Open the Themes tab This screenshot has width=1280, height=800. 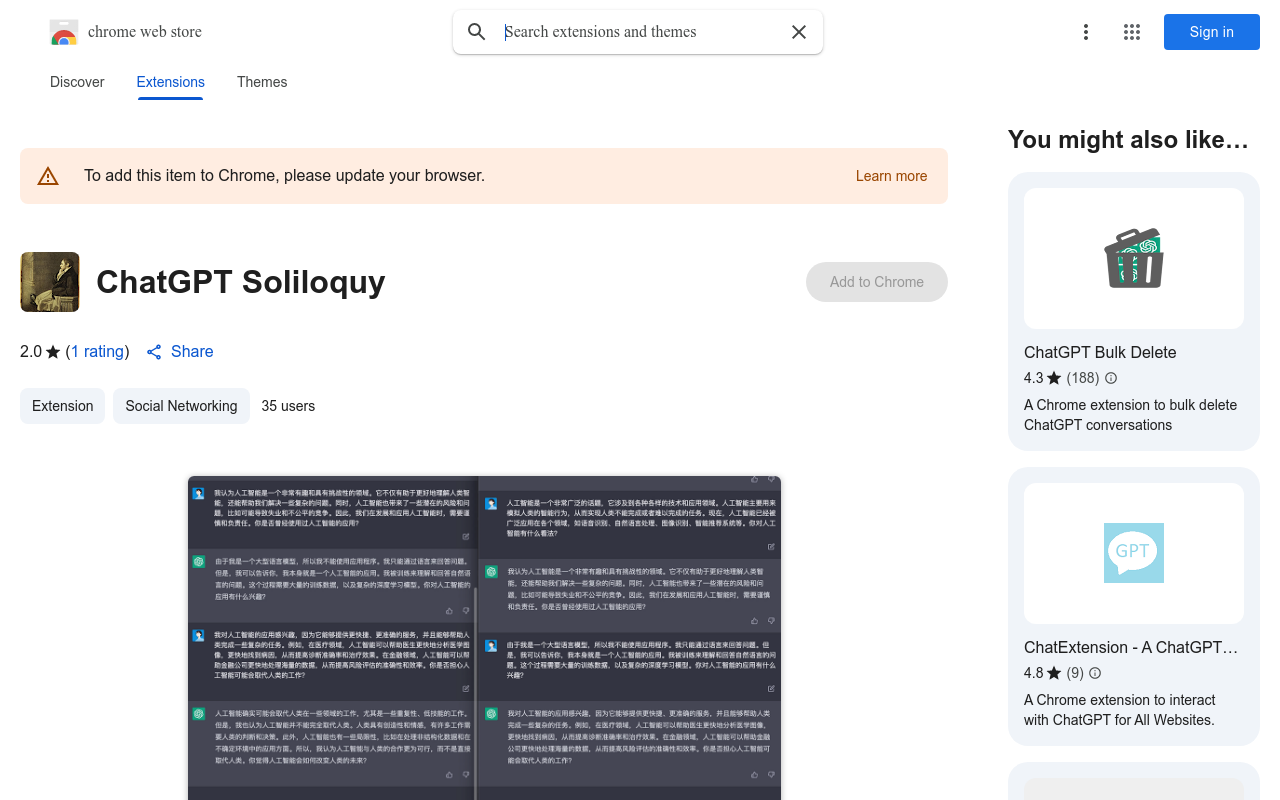point(262,82)
